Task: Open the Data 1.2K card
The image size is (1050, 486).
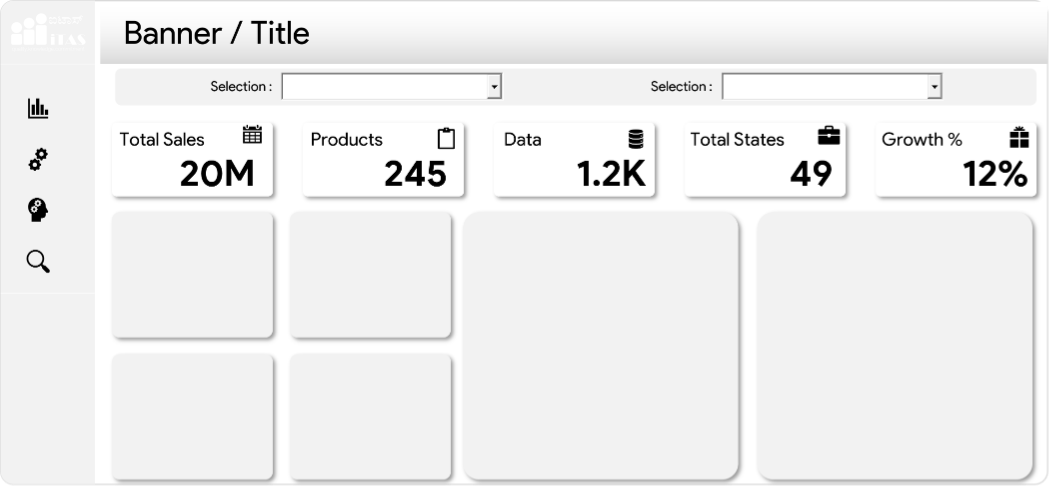Action: (x=575, y=160)
